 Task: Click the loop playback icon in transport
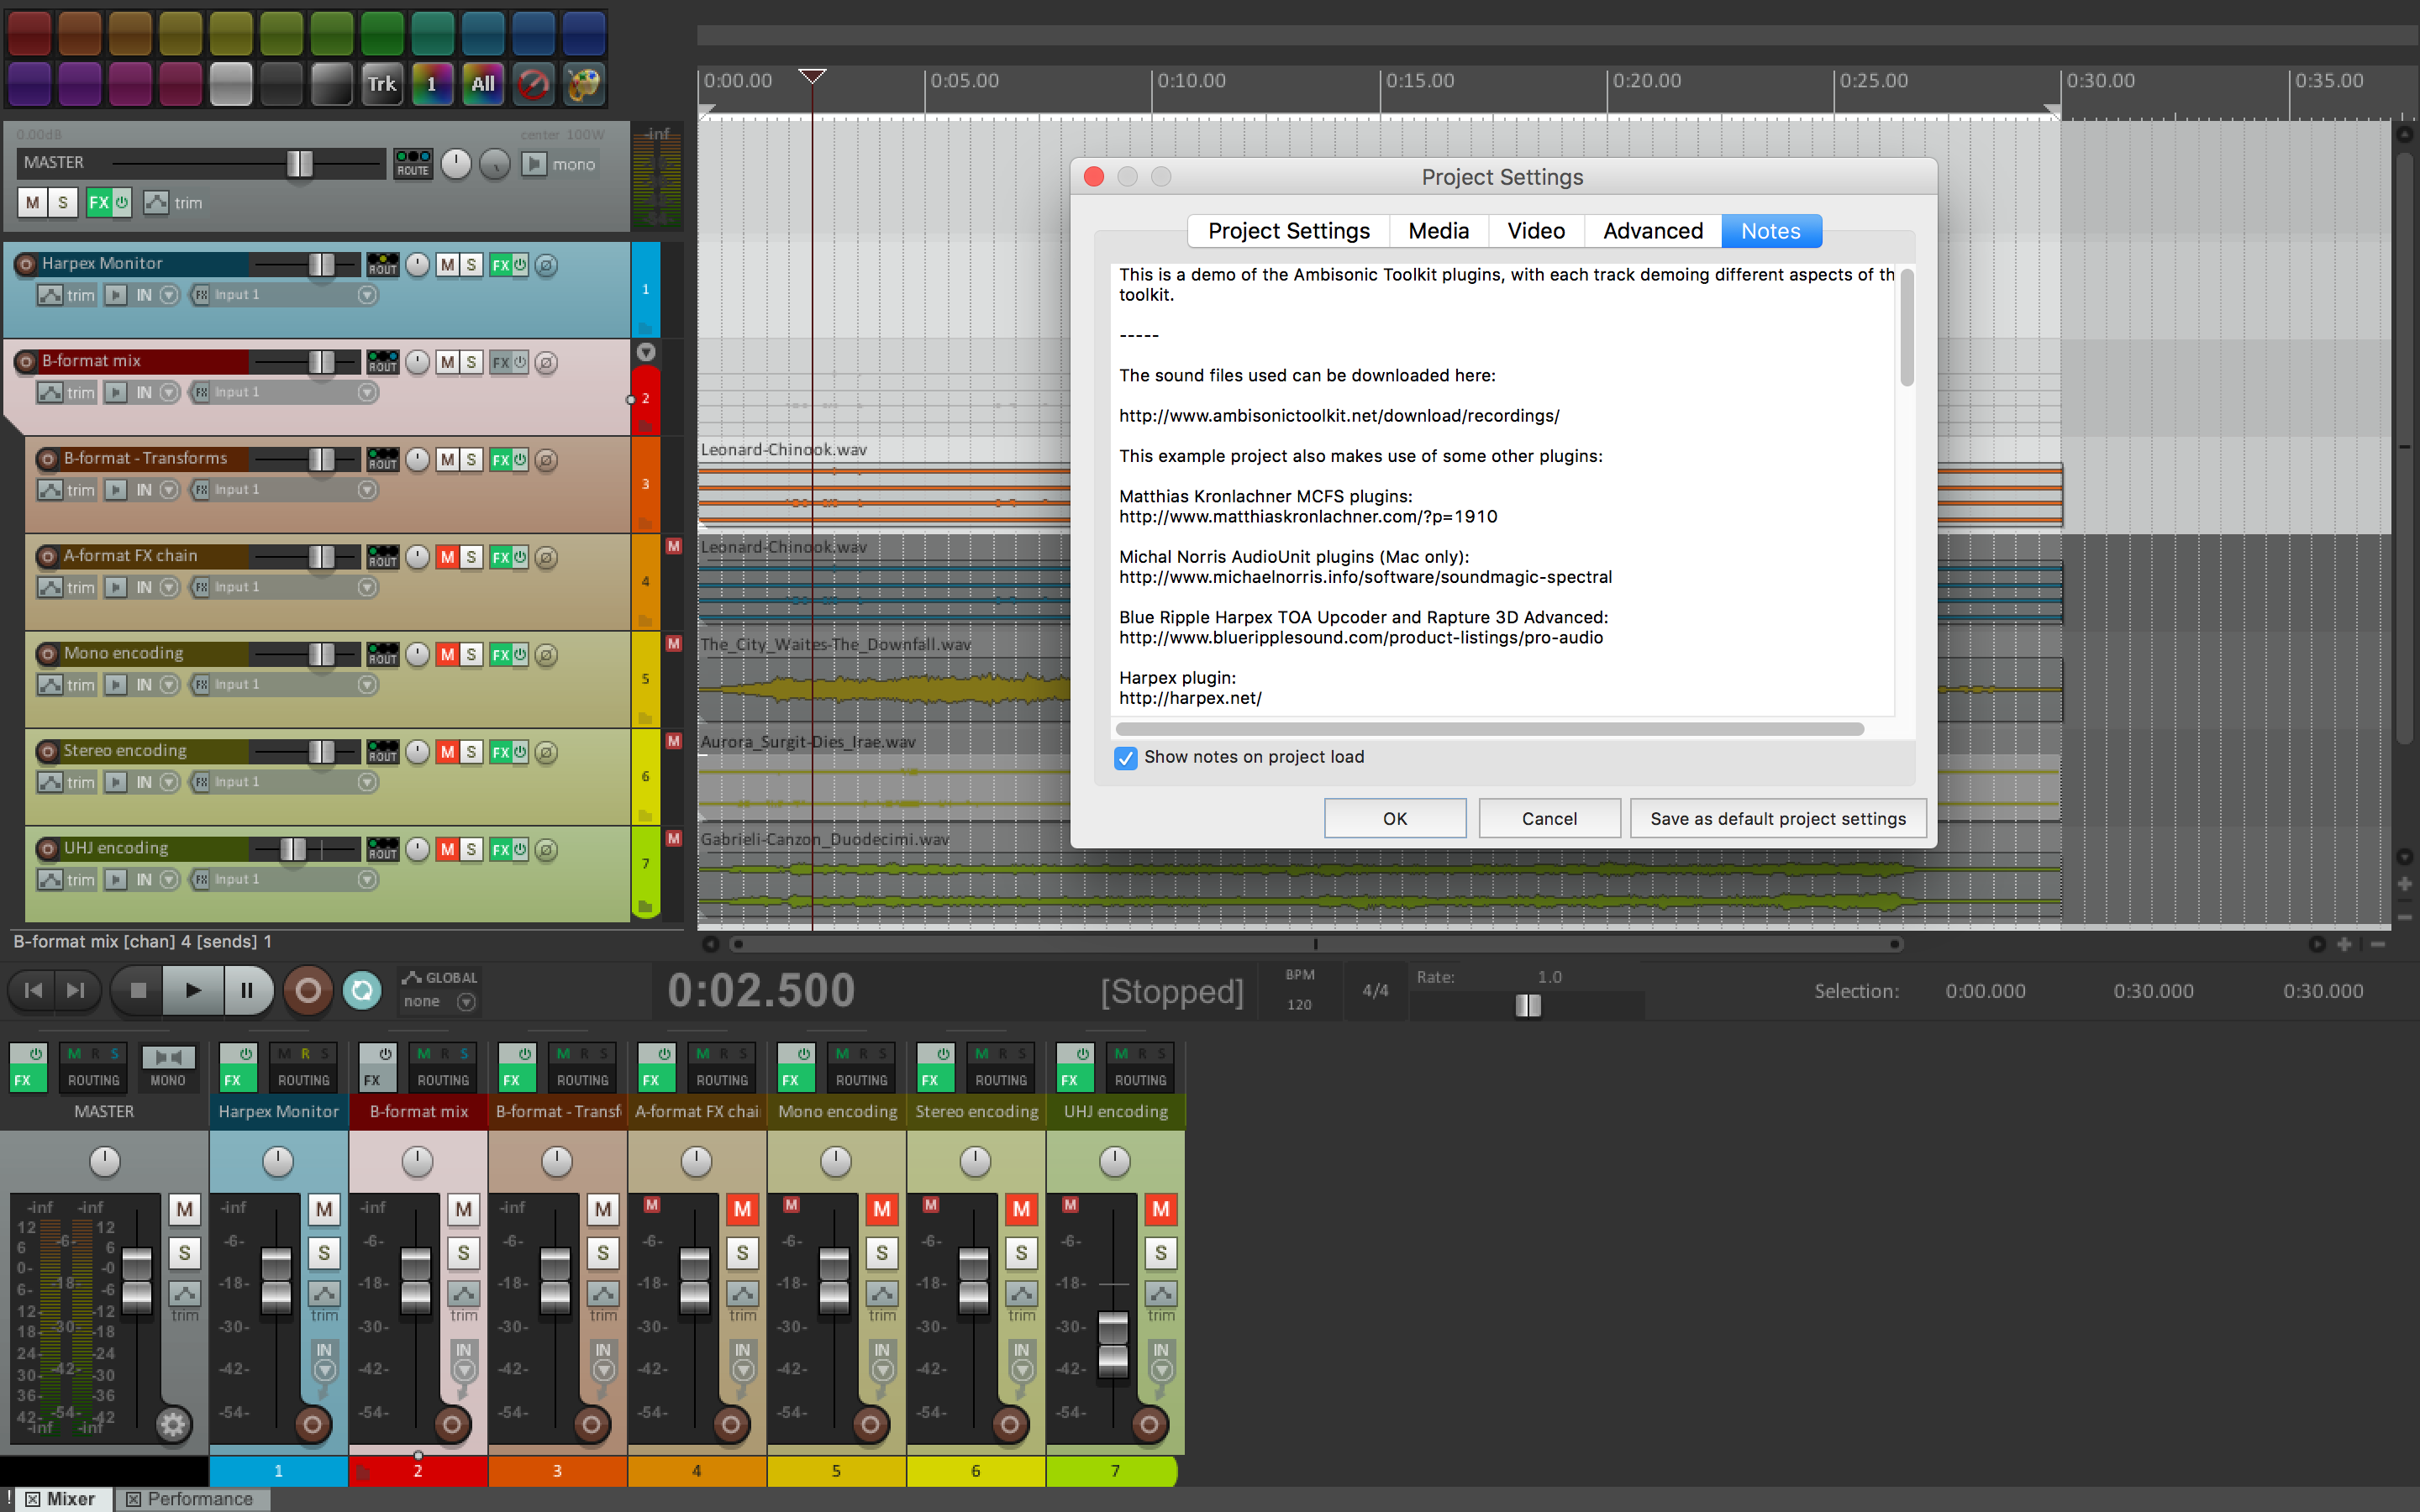tap(360, 991)
